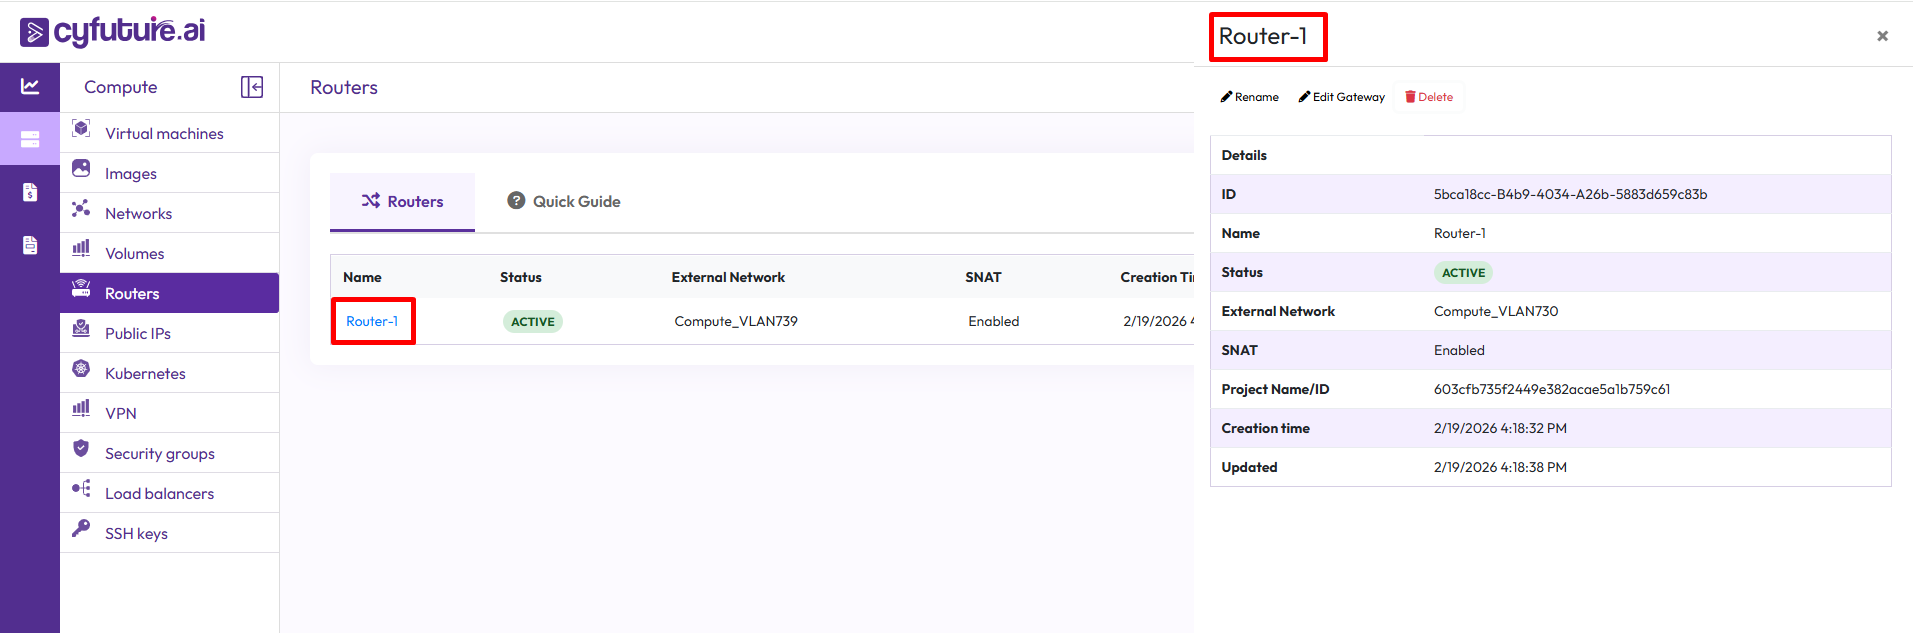Open the billing invoice icon in left rail
This screenshot has height=633, width=1913.
click(30, 192)
